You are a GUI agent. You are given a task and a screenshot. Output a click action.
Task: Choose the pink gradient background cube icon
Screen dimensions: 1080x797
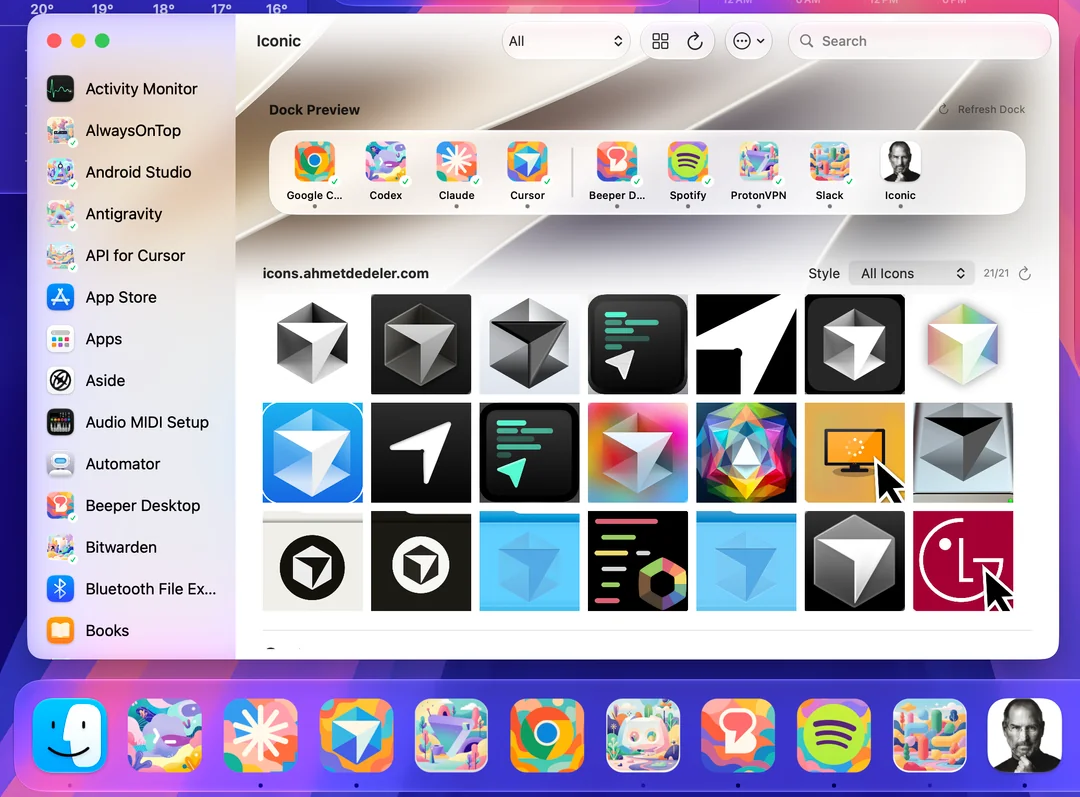point(638,453)
